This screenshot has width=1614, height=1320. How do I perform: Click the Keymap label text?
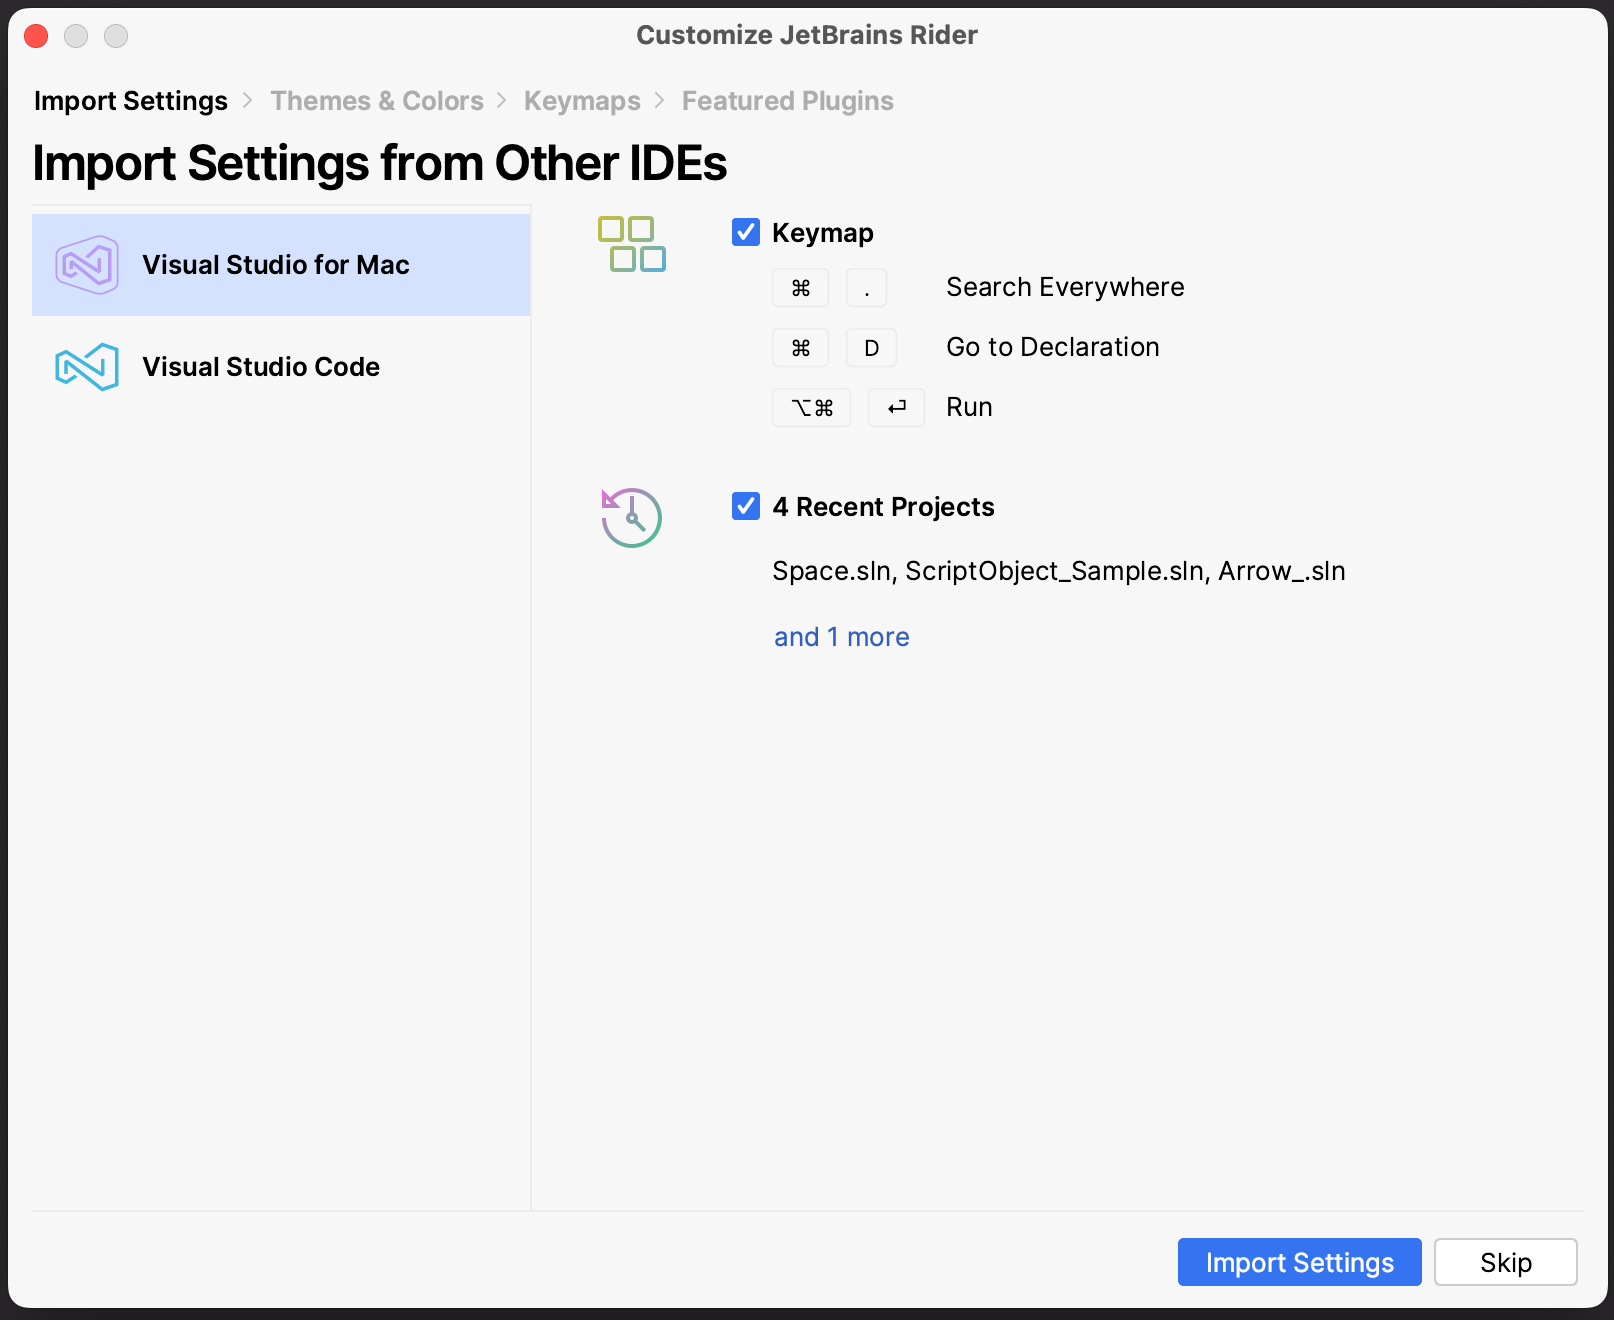(x=823, y=233)
